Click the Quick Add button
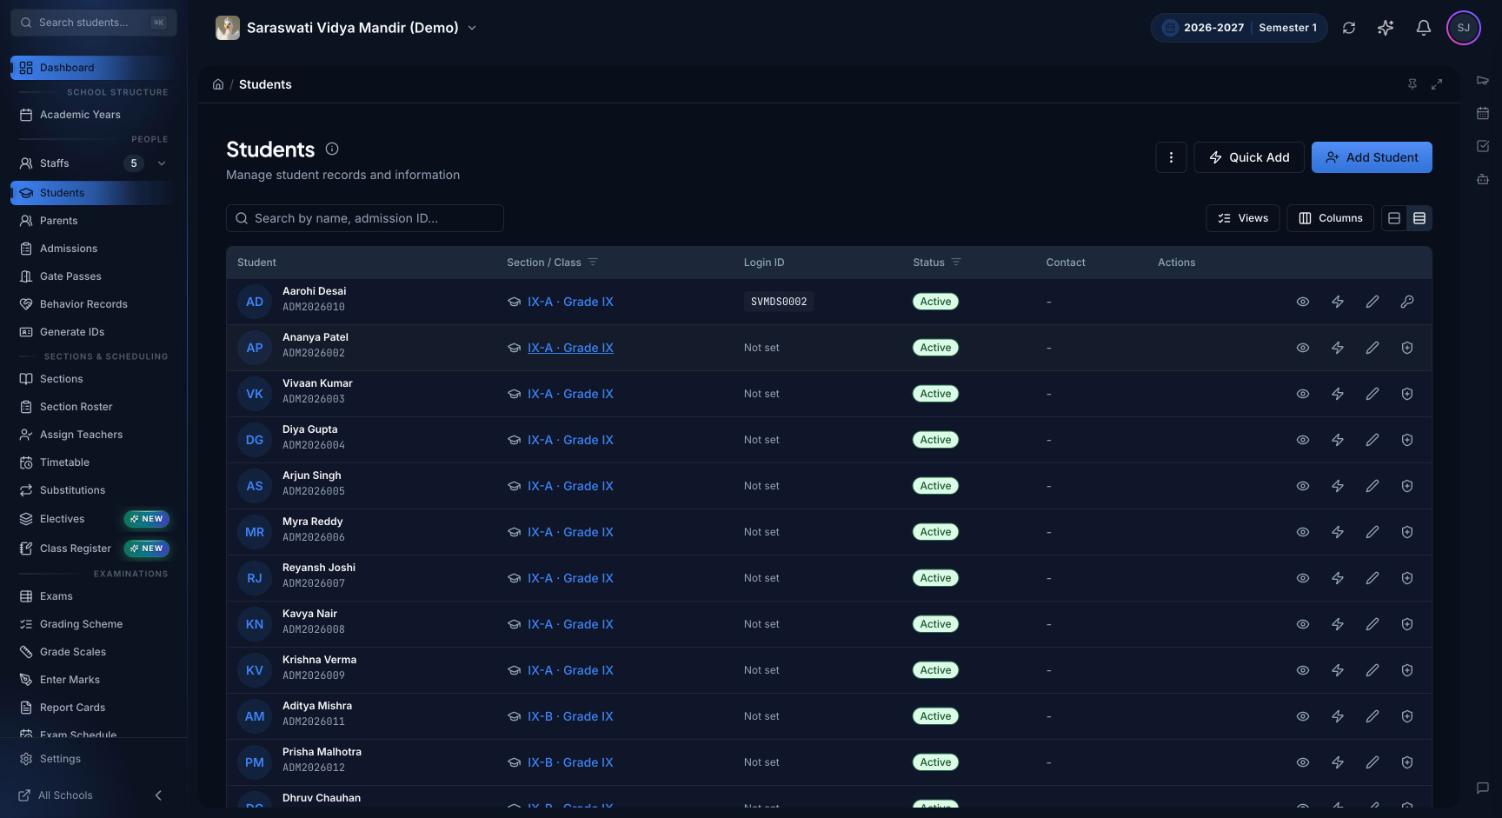Viewport: 1502px width, 818px height. pyautogui.click(x=1249, y=157)
